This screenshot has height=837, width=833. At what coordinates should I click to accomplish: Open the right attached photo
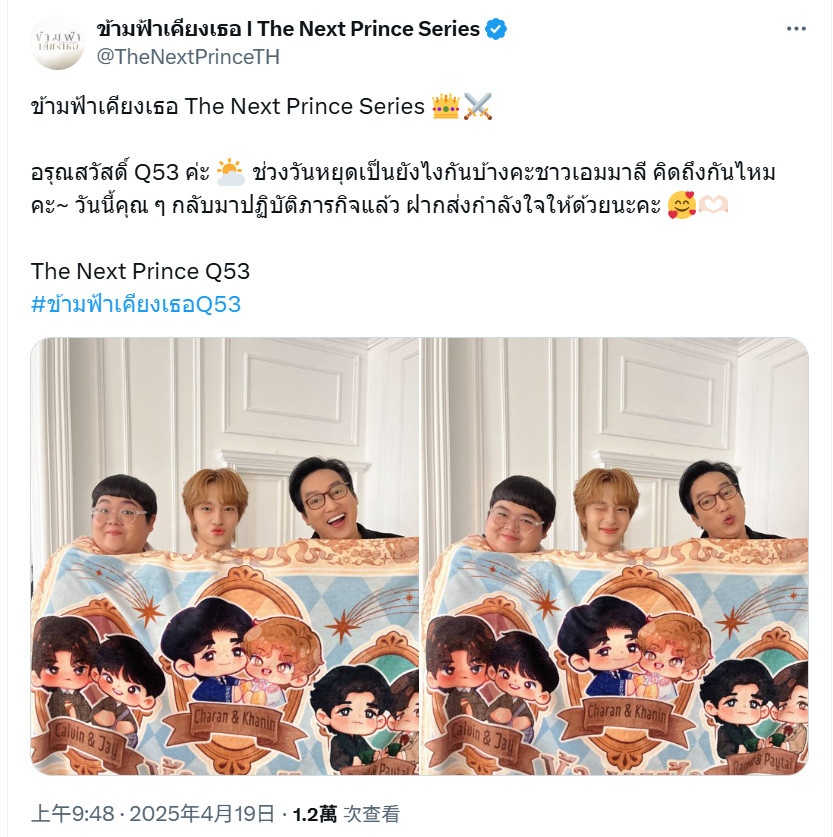(615, 556)
